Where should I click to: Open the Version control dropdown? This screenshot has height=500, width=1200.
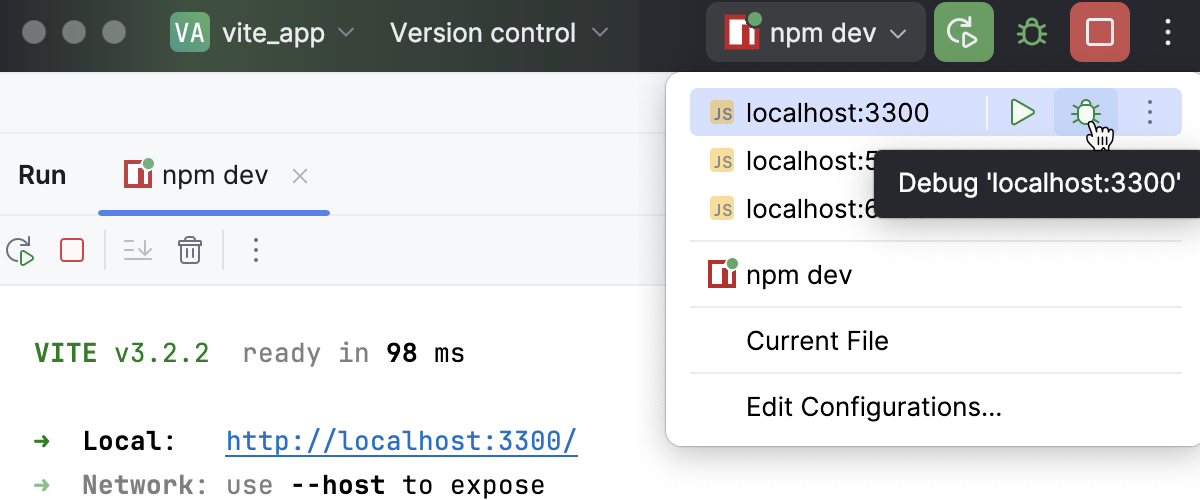498,34
